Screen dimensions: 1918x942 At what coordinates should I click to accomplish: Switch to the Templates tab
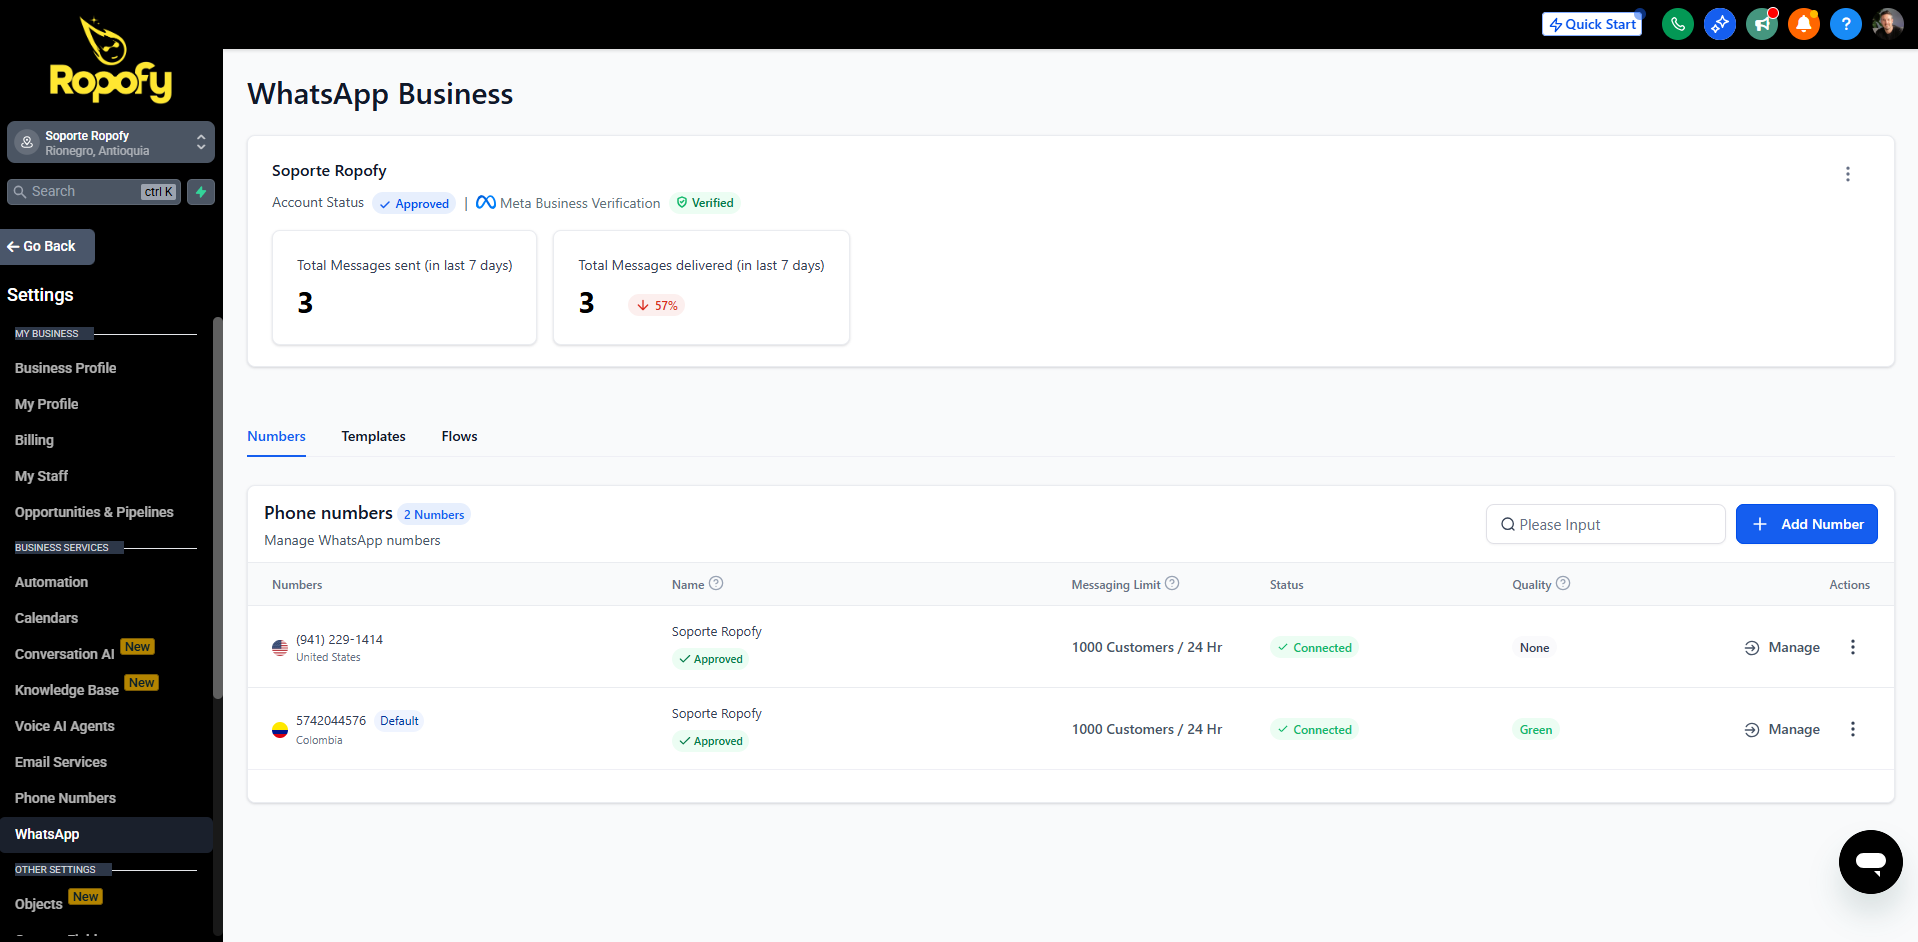(373, 437)
